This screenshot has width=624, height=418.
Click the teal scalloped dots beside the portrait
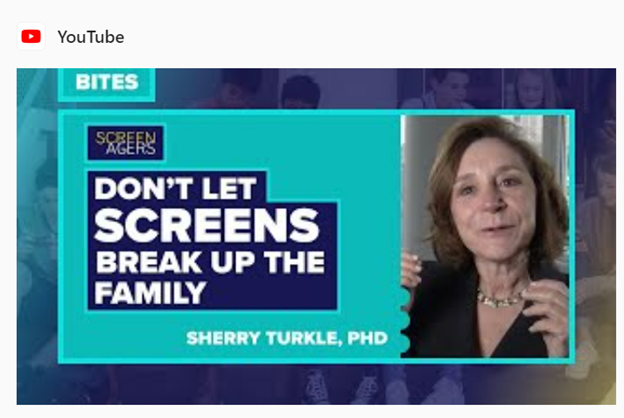coord(404,320)
